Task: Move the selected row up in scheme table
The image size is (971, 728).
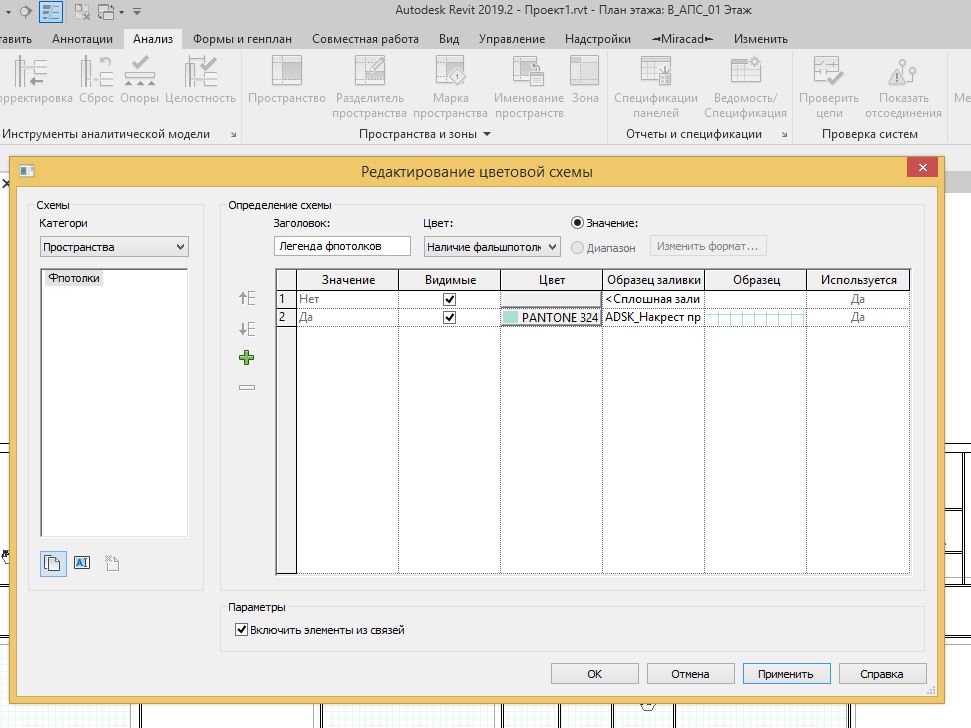Action: (246, 298)
